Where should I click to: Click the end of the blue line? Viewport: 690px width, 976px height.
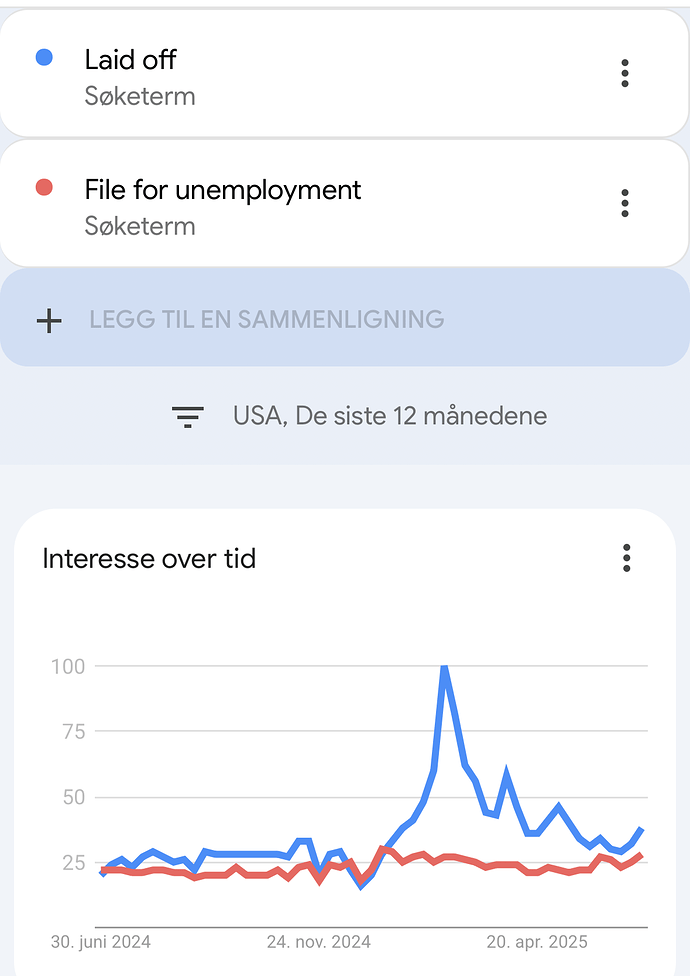[641, 830]
